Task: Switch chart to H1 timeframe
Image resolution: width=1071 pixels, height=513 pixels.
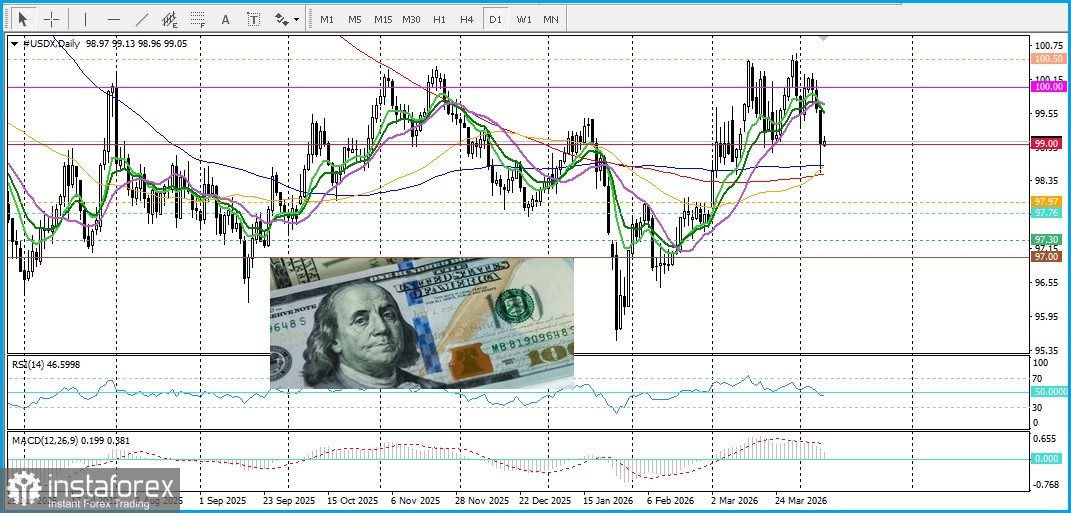Action: [439, 19]
